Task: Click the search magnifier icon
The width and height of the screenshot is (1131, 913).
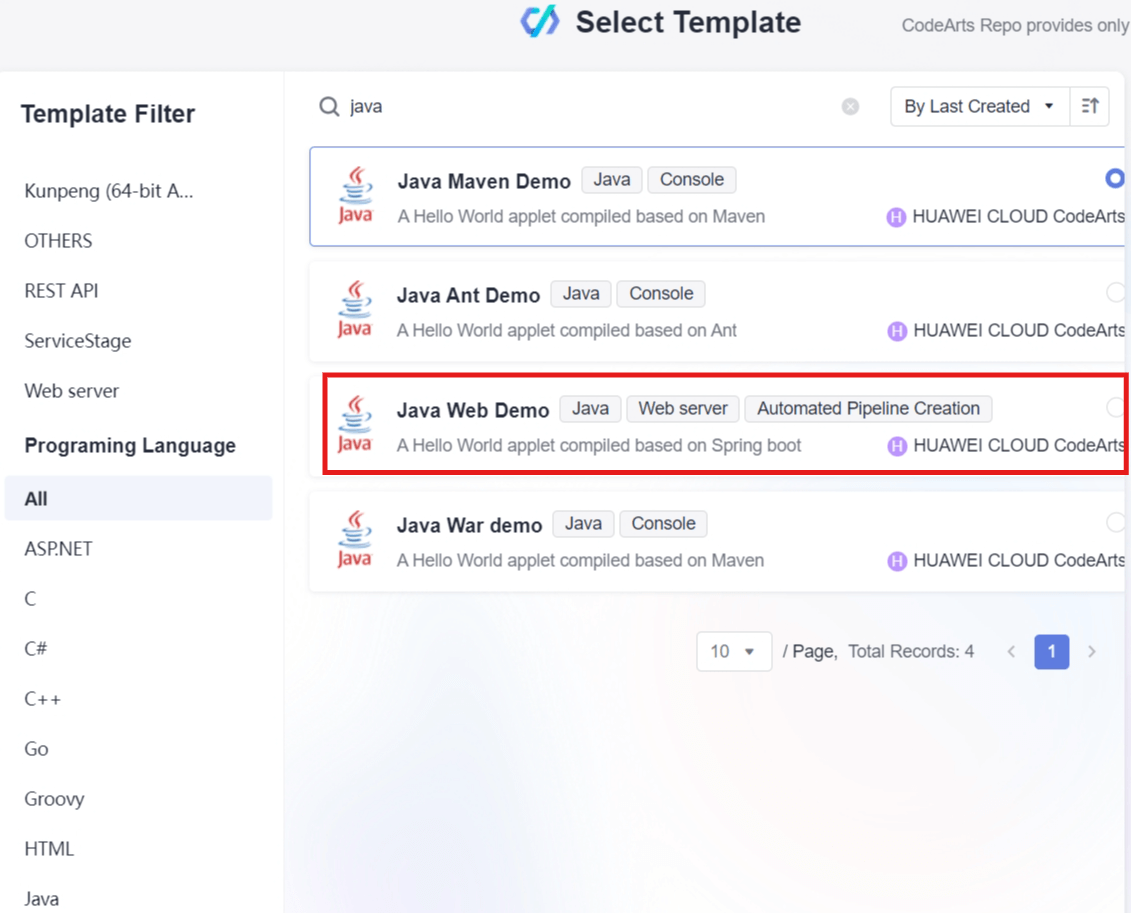Action: tap(329, 106)
